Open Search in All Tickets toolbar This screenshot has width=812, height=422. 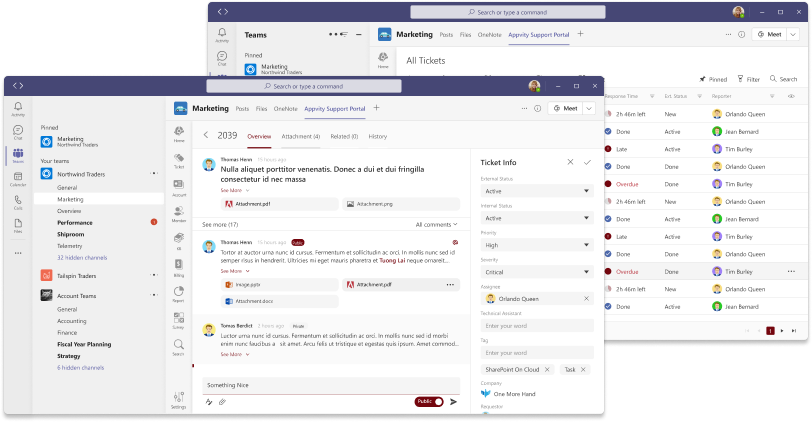click(x=784, y=79)
